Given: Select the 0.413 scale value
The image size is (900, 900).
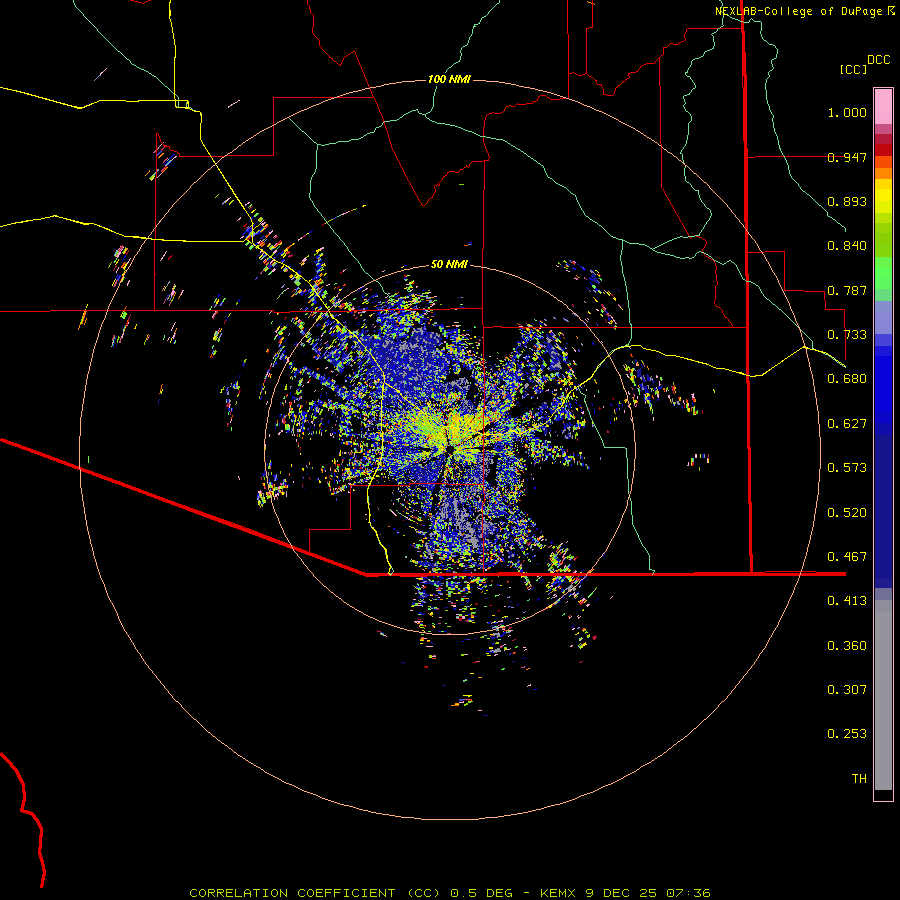Looking at the screenshot, I should click(847, 601).
